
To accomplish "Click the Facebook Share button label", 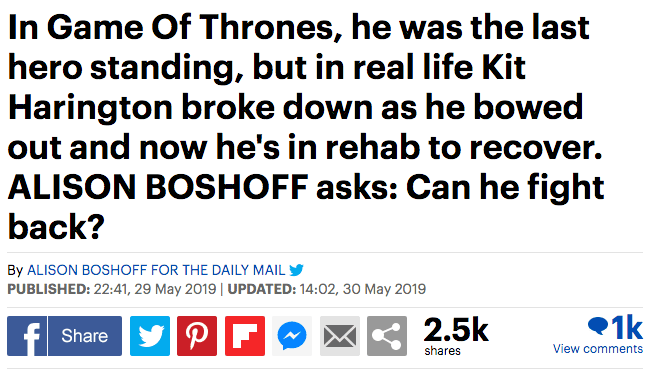I will point(85,336).
